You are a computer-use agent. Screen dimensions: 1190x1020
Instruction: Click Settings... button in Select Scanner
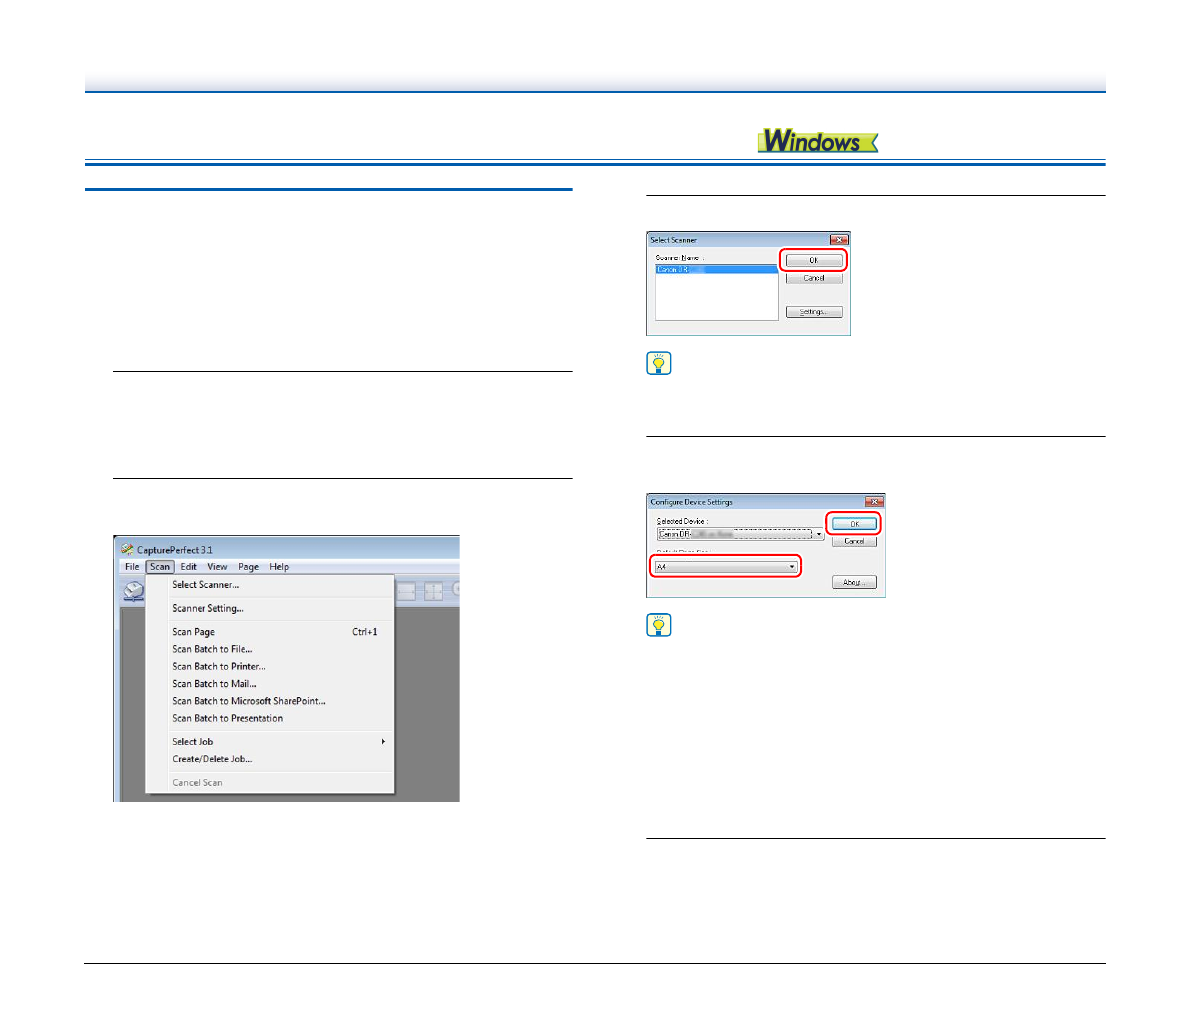point(813,312)
